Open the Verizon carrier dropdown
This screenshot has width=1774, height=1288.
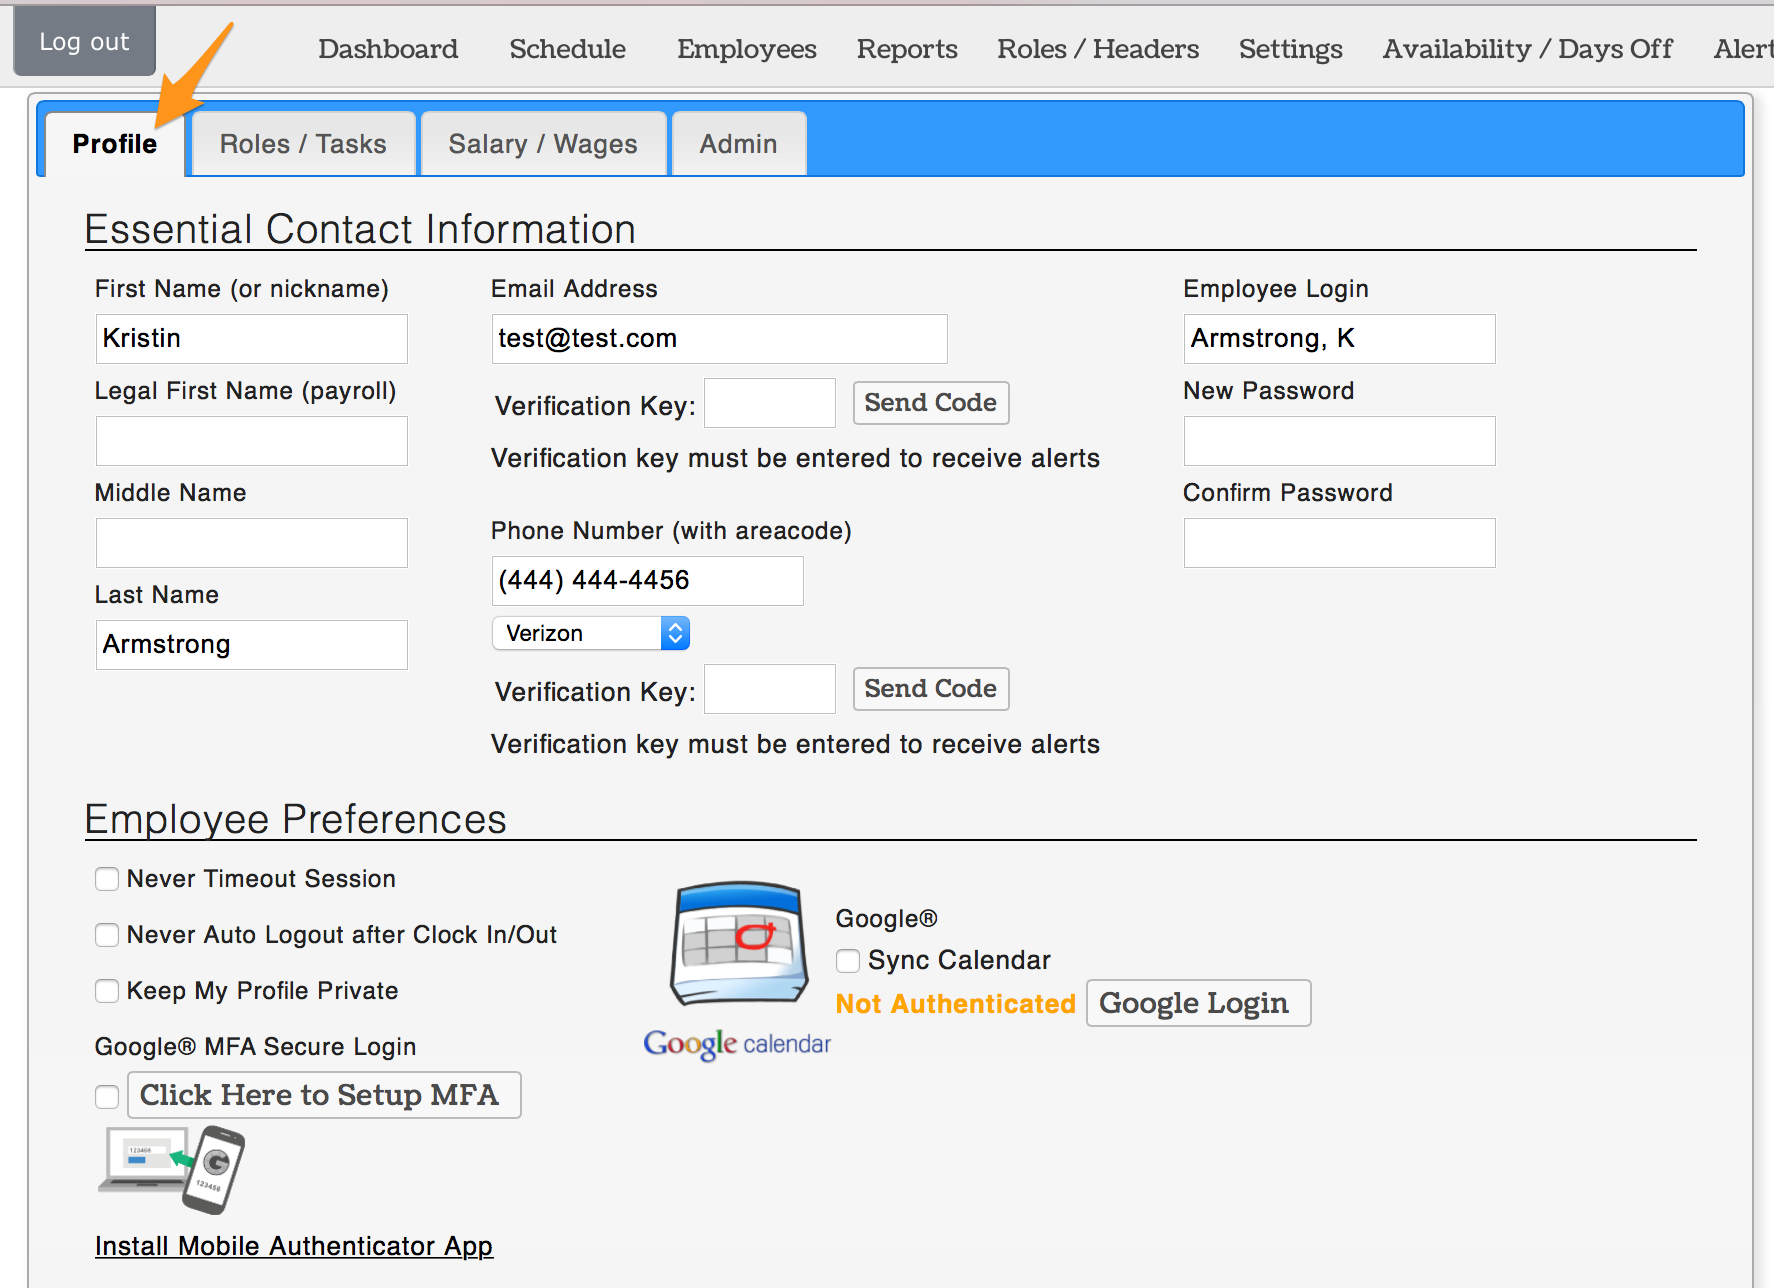[591, 633]
